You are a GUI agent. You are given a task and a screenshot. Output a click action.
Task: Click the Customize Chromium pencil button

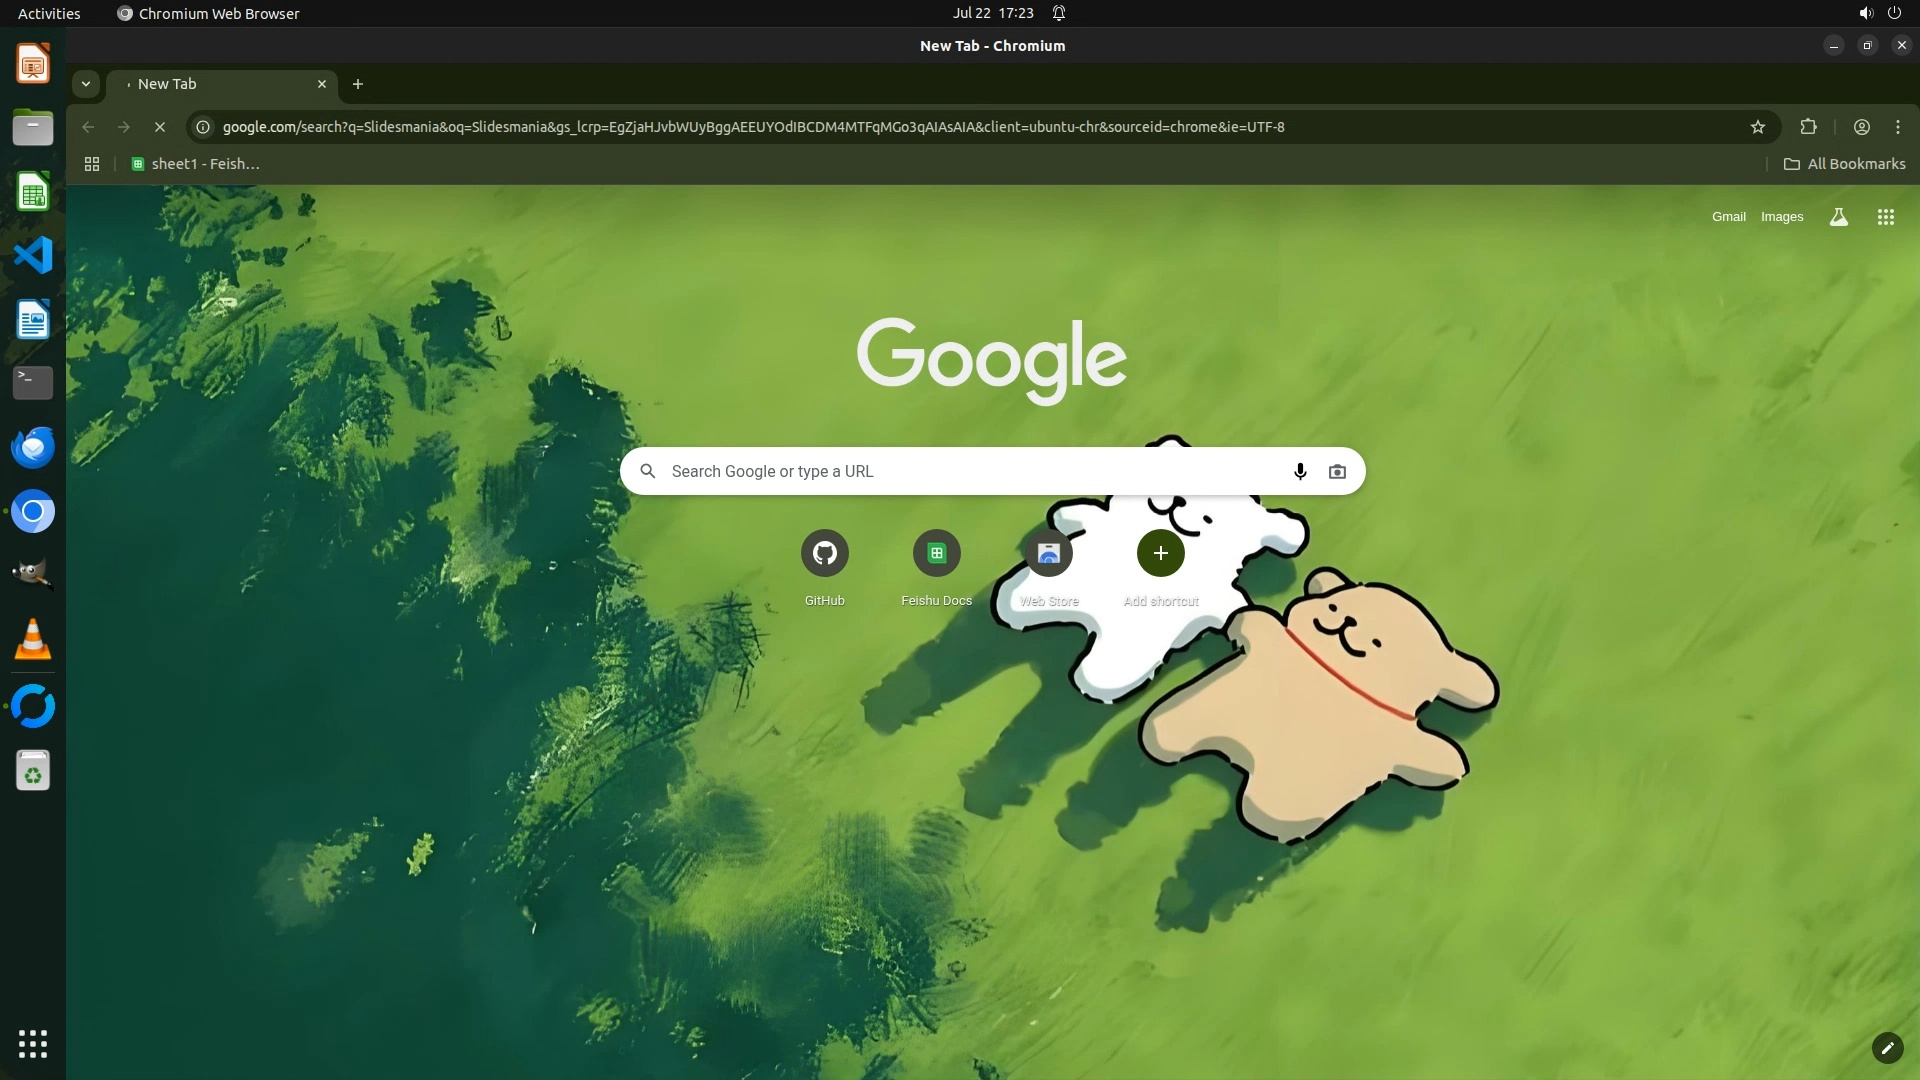[1886, 1047]
